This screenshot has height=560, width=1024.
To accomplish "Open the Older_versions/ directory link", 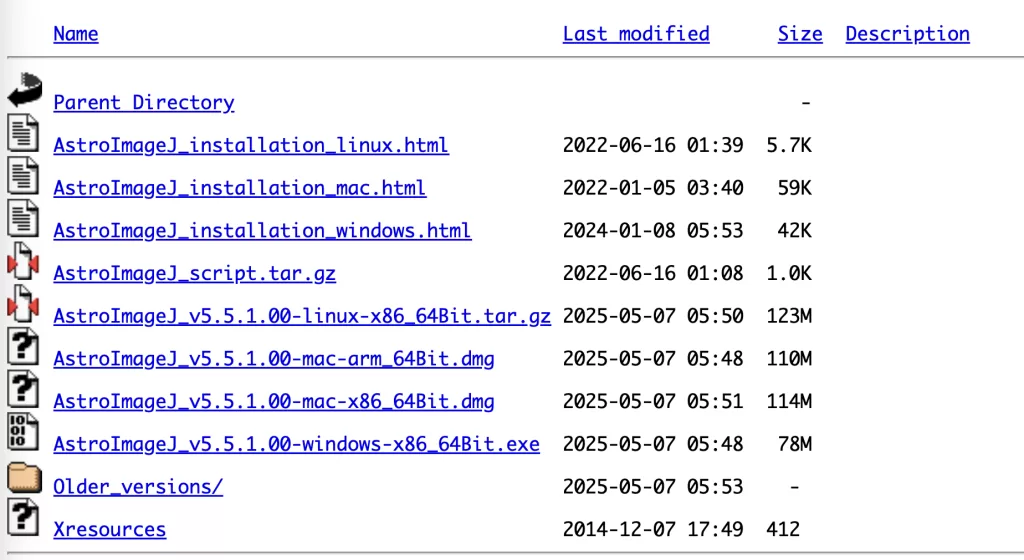I will [138, 487].
